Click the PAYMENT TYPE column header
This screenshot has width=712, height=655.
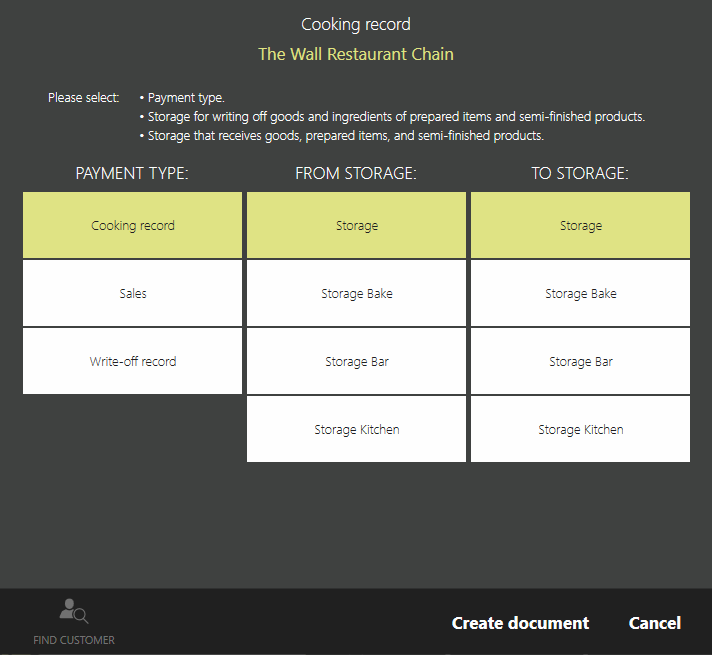pos(132,174)
